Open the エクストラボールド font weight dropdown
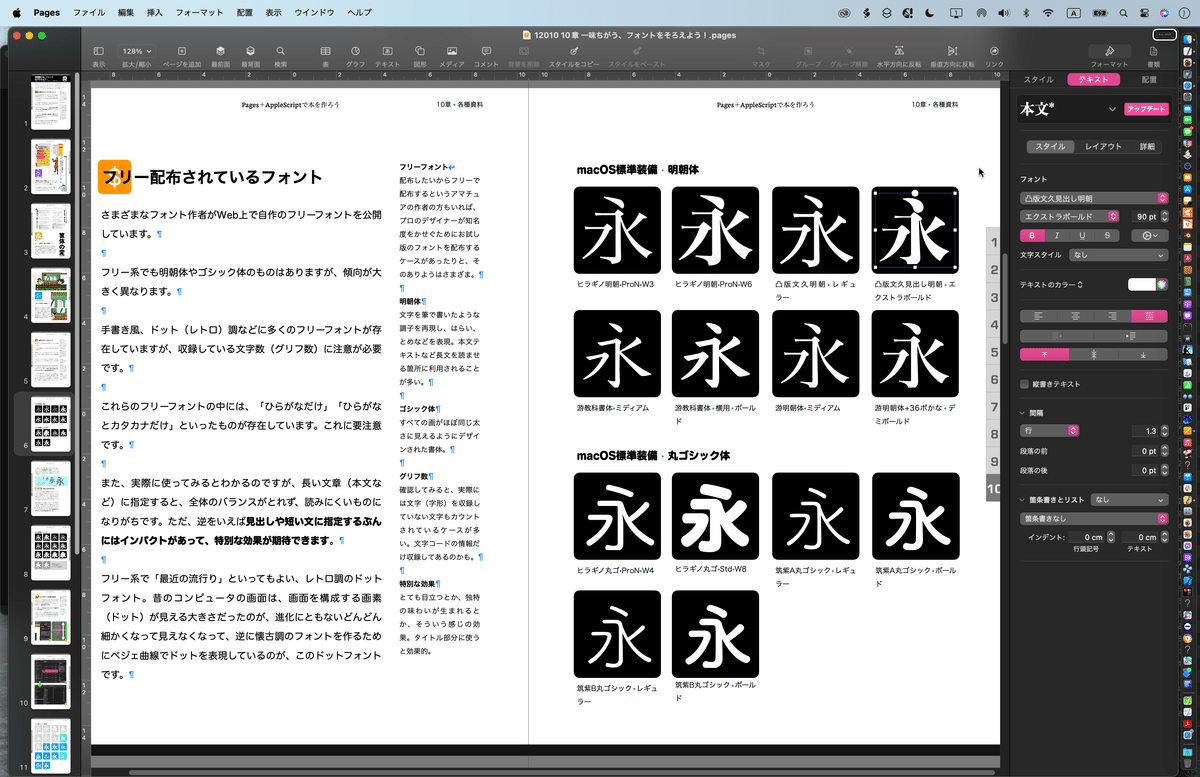1200x777 pixels. coord(1069,216)
